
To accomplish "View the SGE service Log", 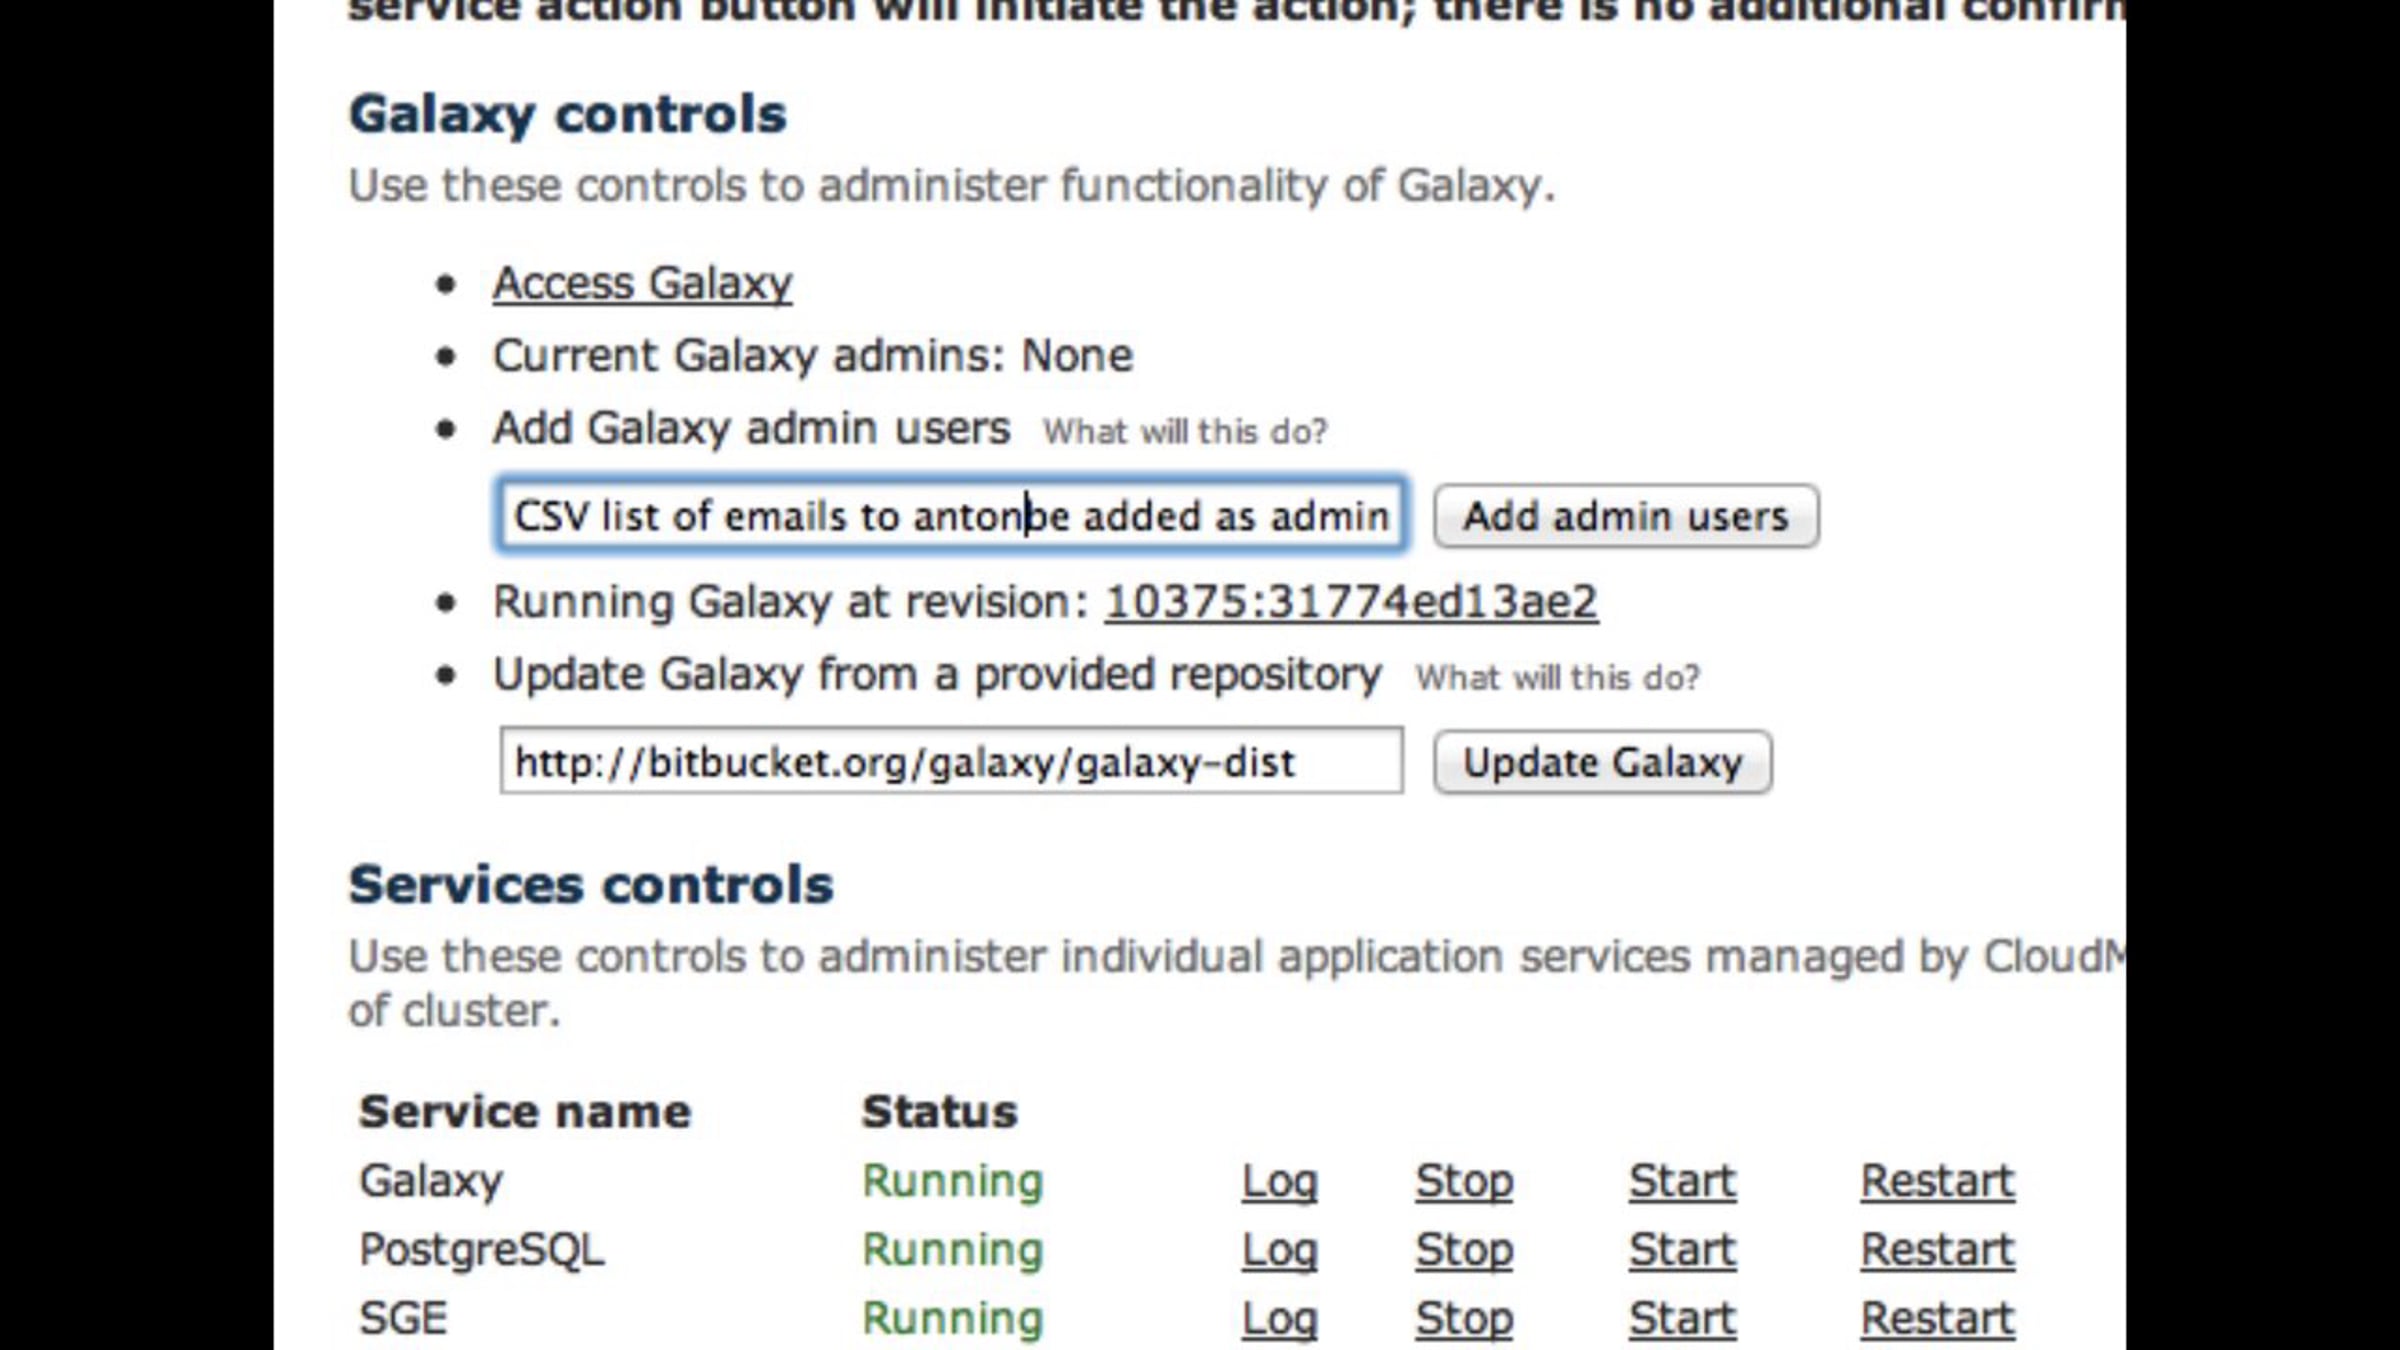I will pos(1279,1318).
